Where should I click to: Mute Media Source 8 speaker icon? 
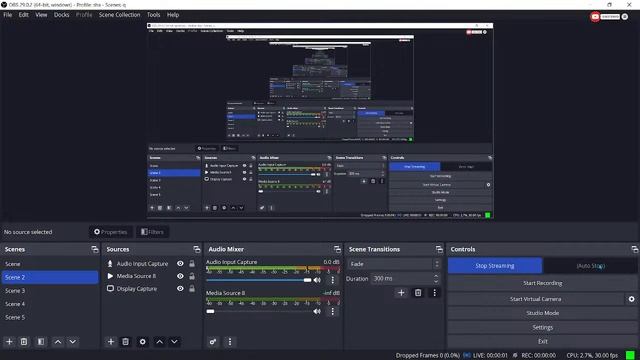[317, 311]
